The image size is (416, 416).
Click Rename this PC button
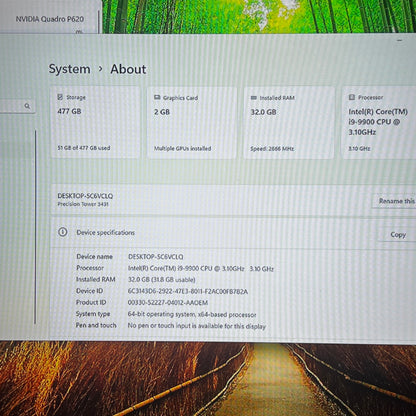click(x=394, y=201)
